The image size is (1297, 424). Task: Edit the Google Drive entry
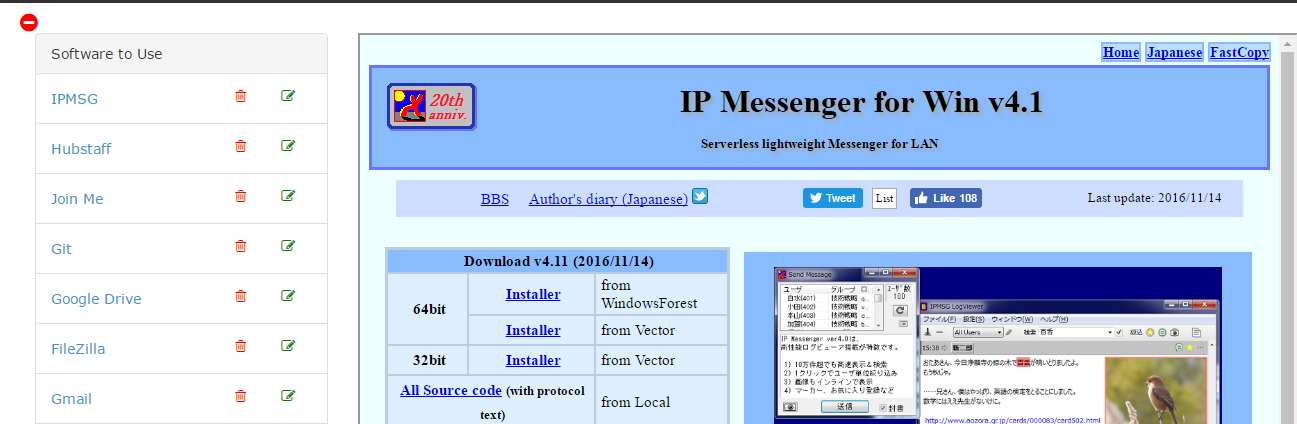(x=288, y=296)
